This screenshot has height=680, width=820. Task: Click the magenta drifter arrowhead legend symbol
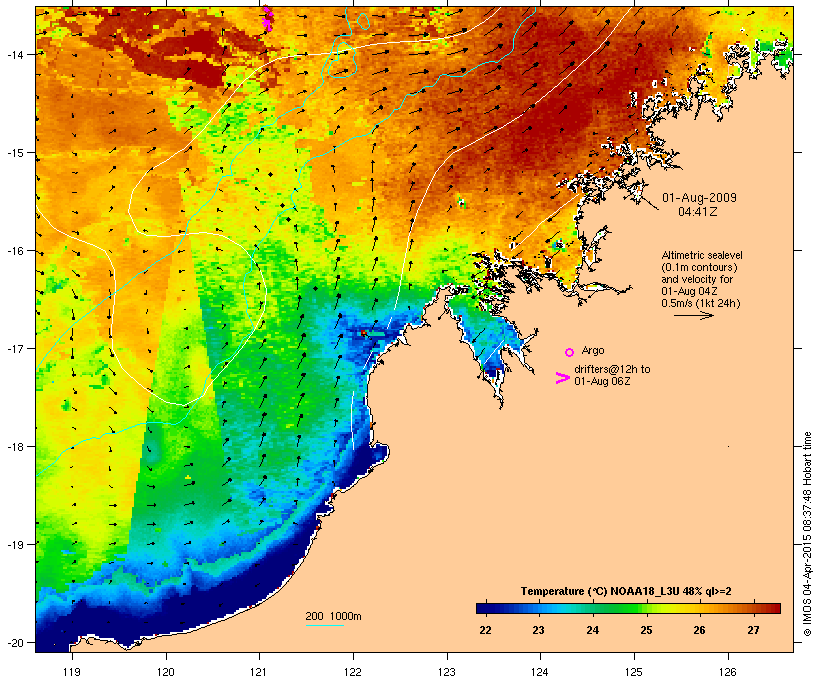pyautogui.click(x=562, y=378)
